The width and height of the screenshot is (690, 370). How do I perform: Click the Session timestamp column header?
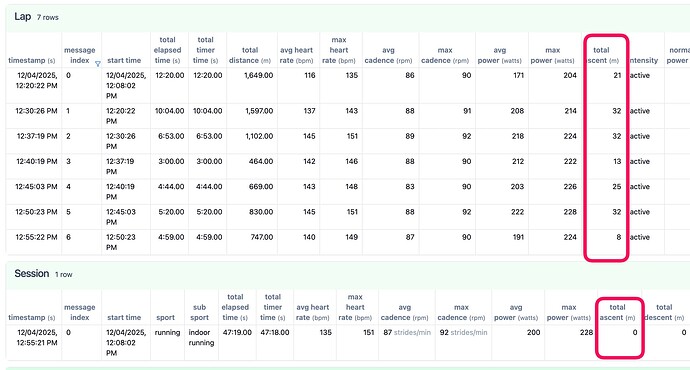coord(32,317)
